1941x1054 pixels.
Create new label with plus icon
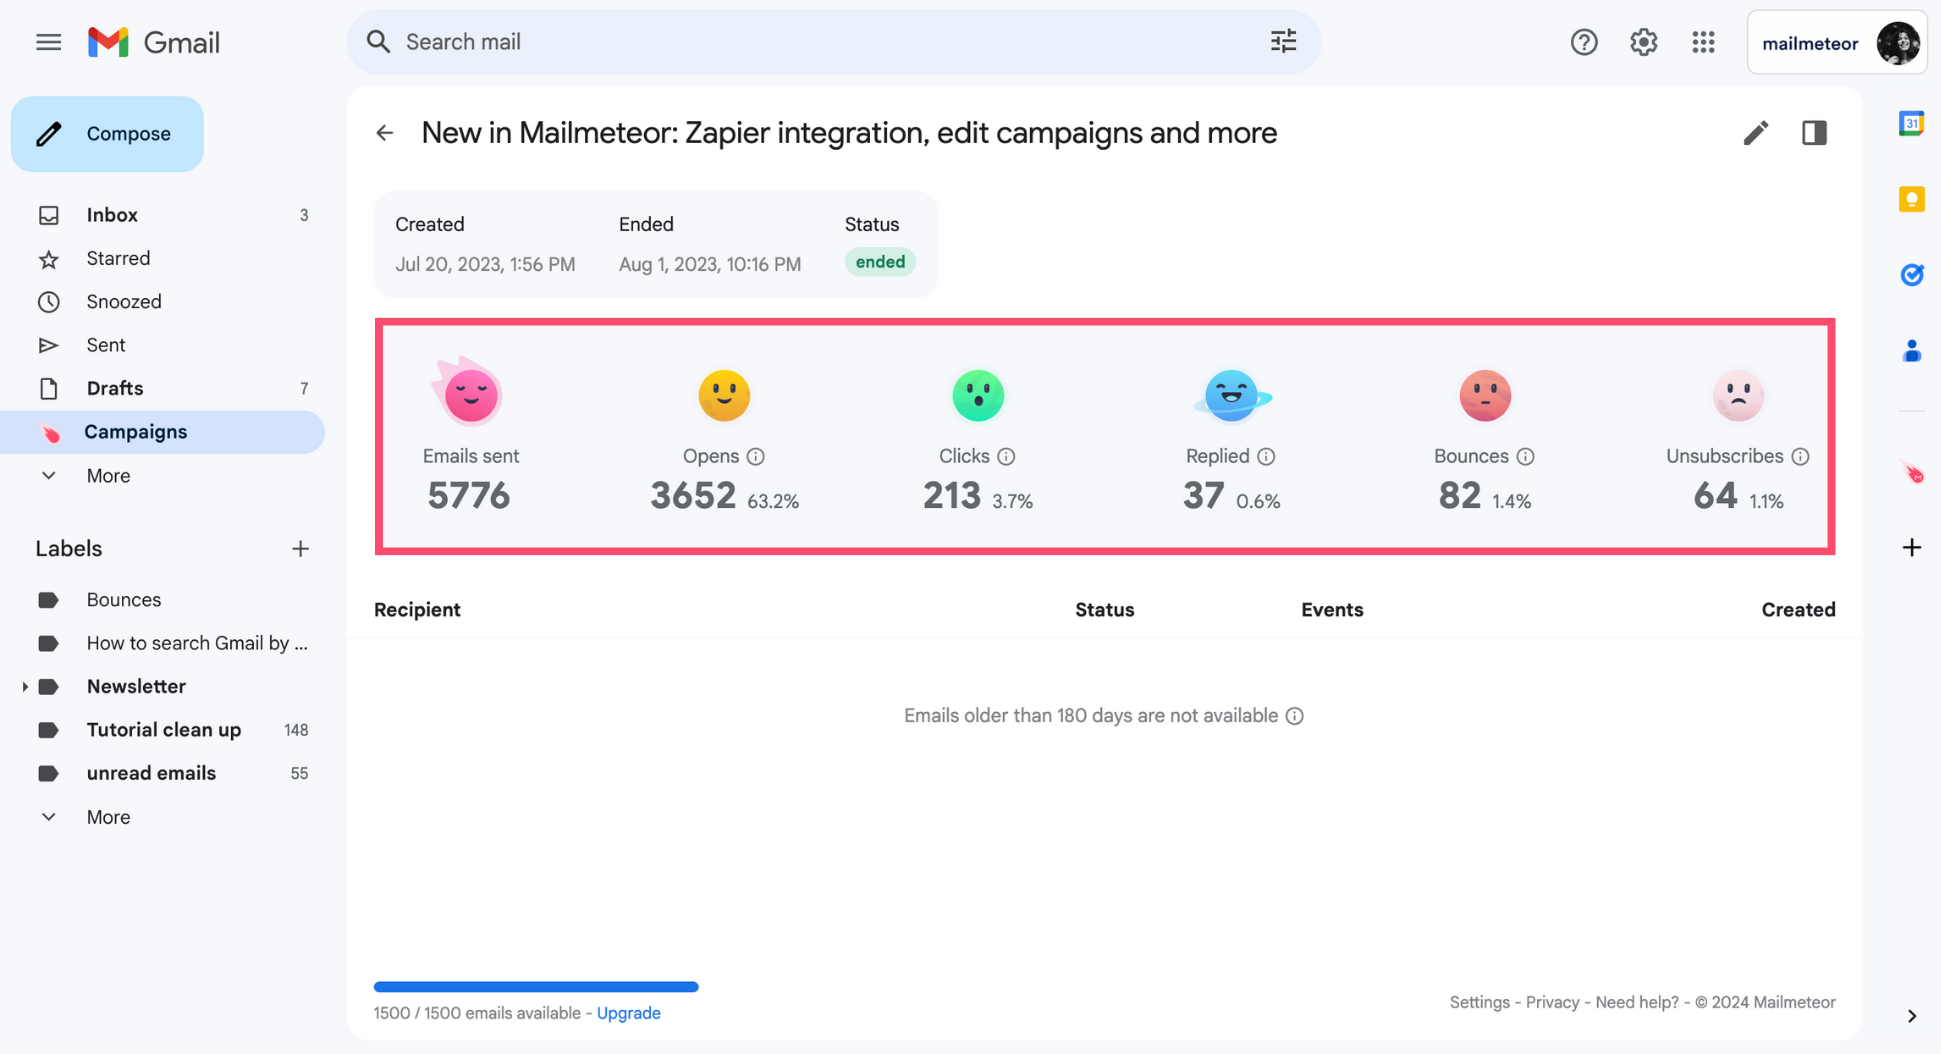tap(300, 549)
